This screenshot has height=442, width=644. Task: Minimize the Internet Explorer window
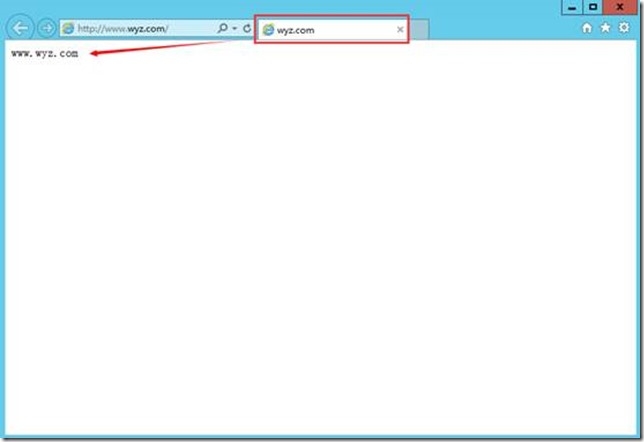tap(572, 7)
